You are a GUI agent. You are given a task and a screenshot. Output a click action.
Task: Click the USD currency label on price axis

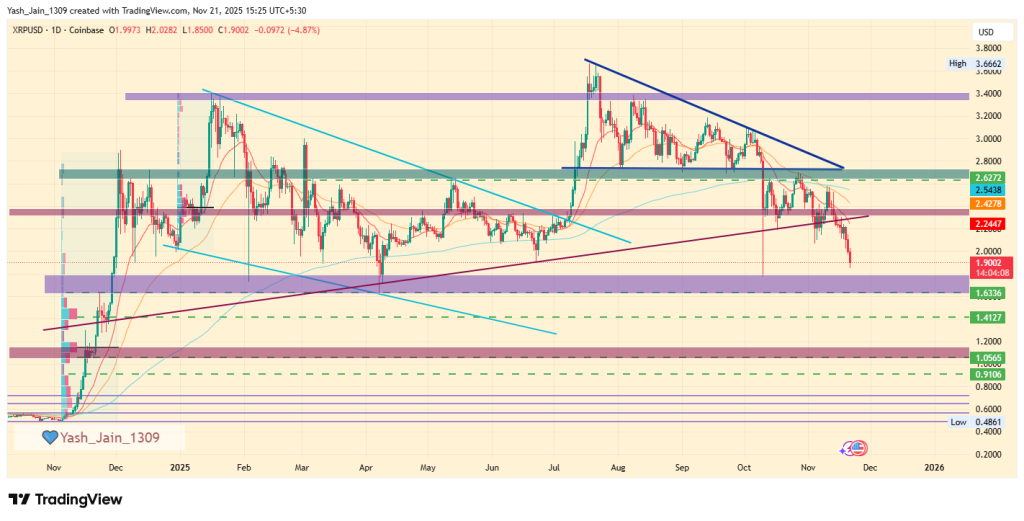[x=985, y=33]
